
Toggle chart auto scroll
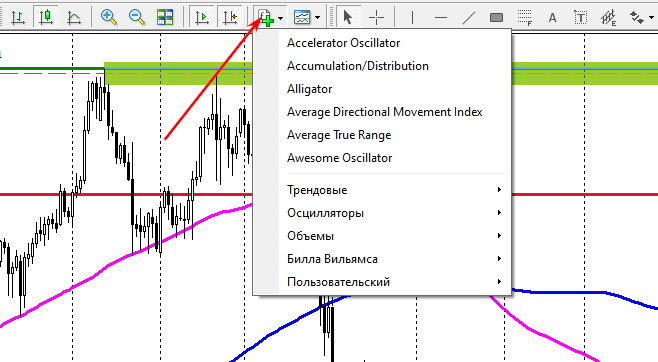pos(202,17)
